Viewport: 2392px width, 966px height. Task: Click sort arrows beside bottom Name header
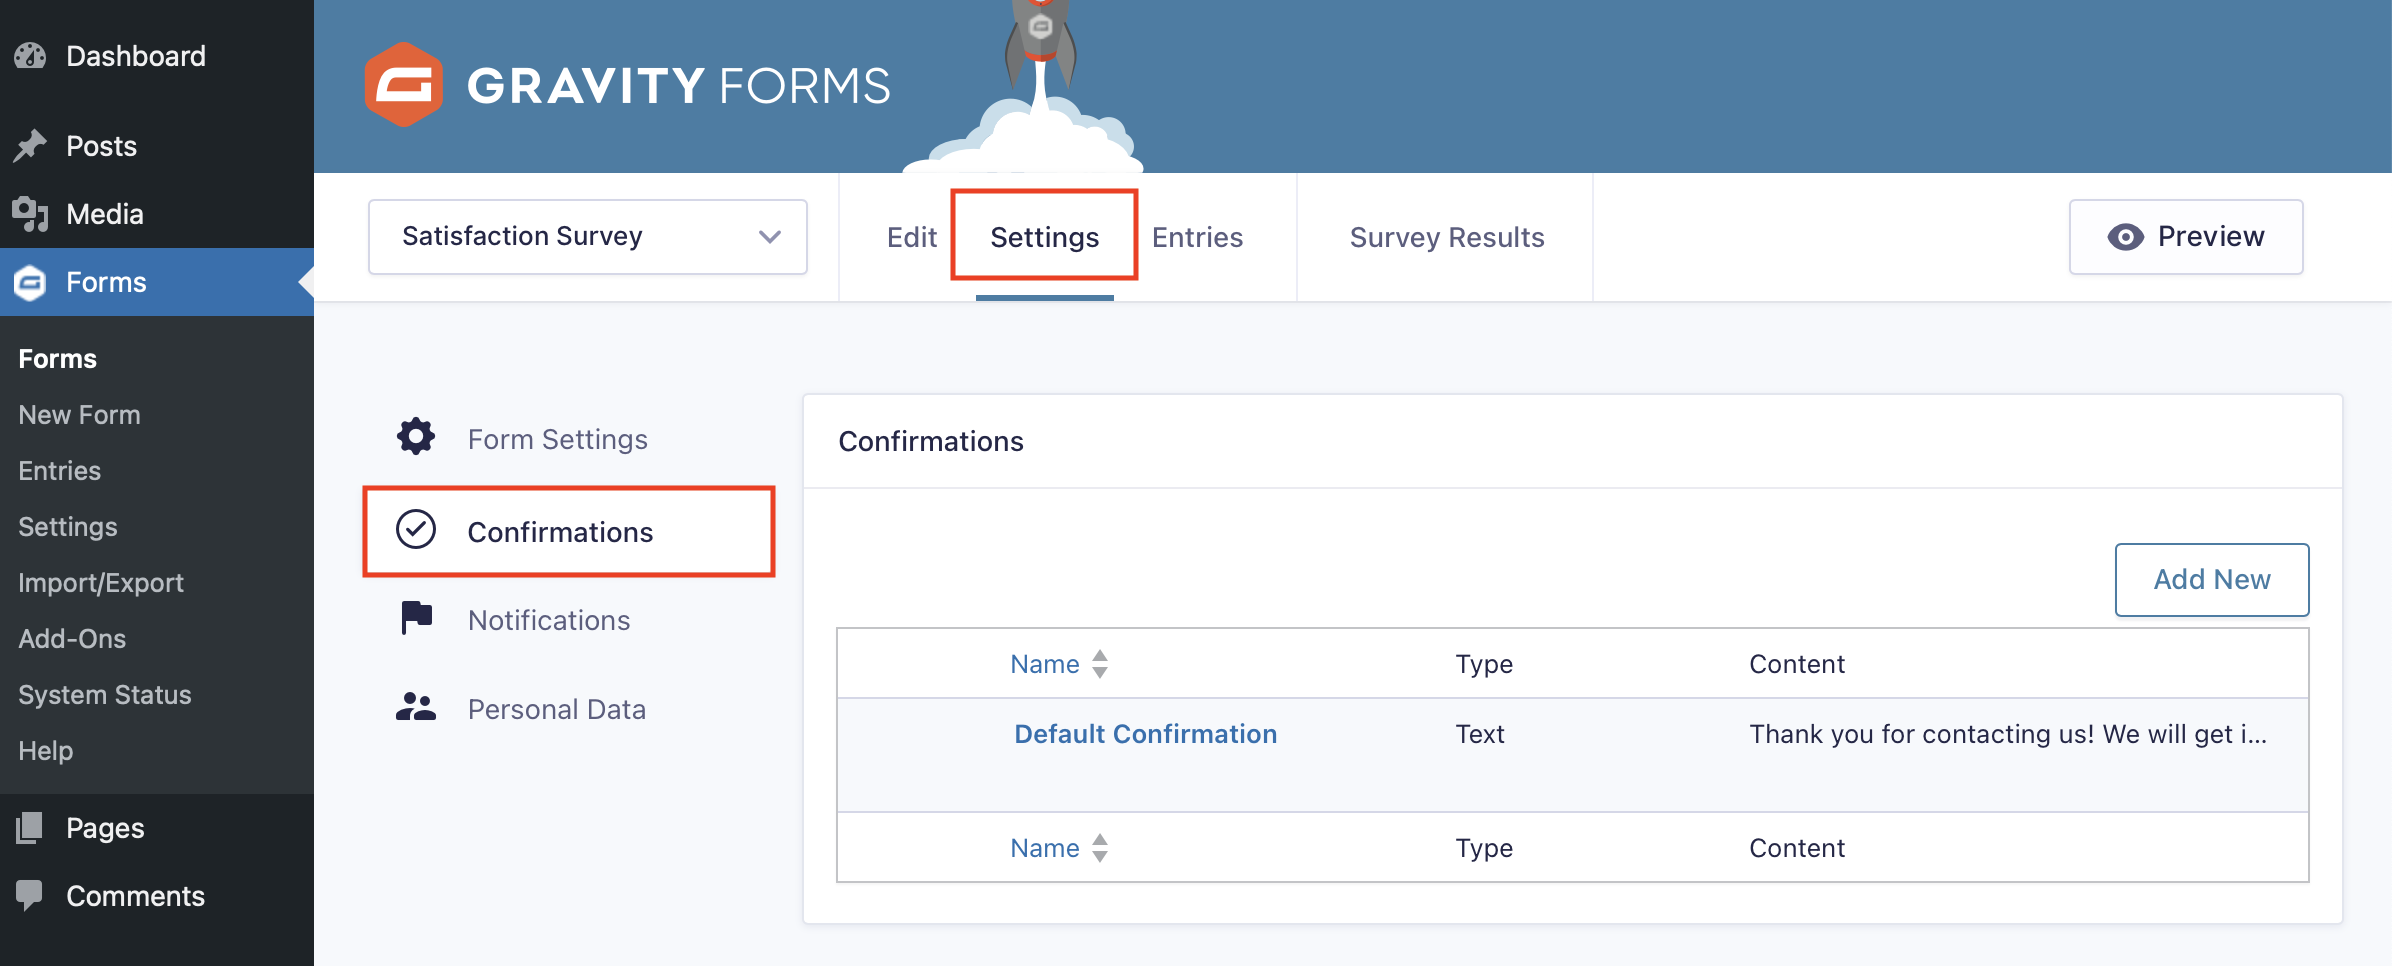point(1100,848)
